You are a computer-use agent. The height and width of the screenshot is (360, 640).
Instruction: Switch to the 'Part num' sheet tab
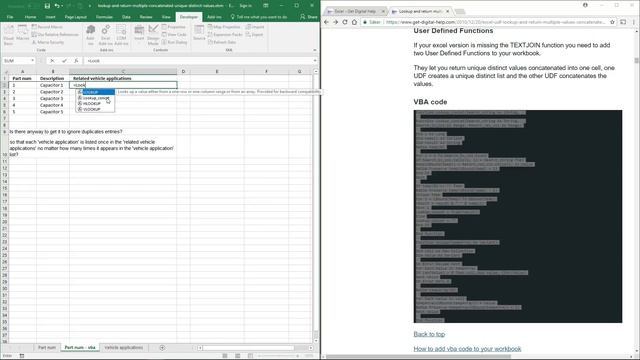point(47,348)
